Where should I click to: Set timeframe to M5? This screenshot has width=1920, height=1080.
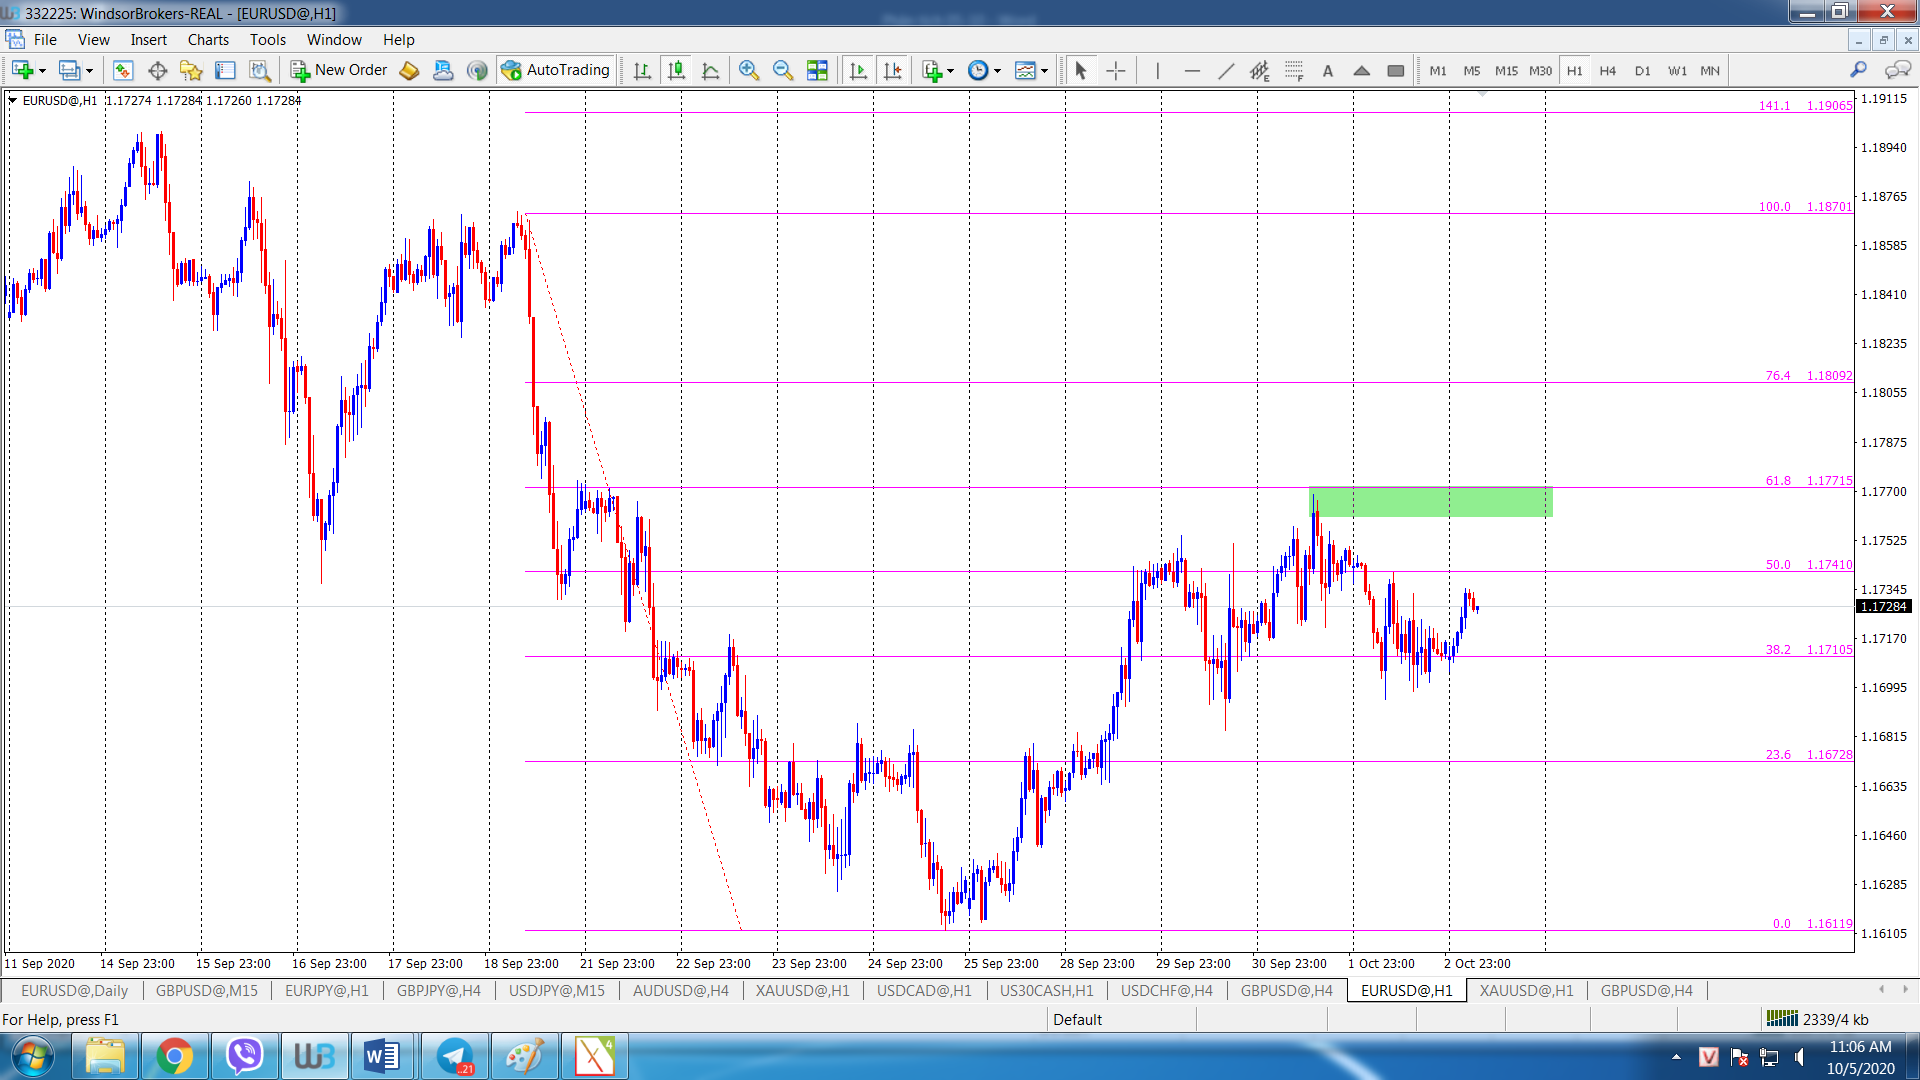point(1471,70)
